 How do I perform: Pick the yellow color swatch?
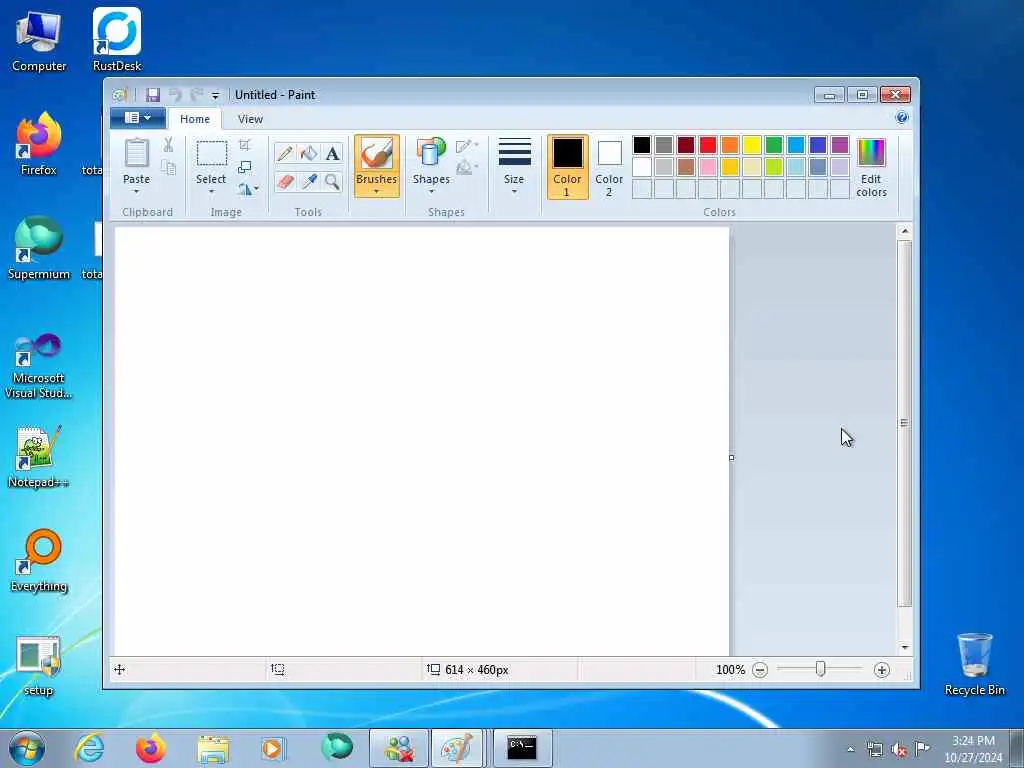[x=752, y=145]
